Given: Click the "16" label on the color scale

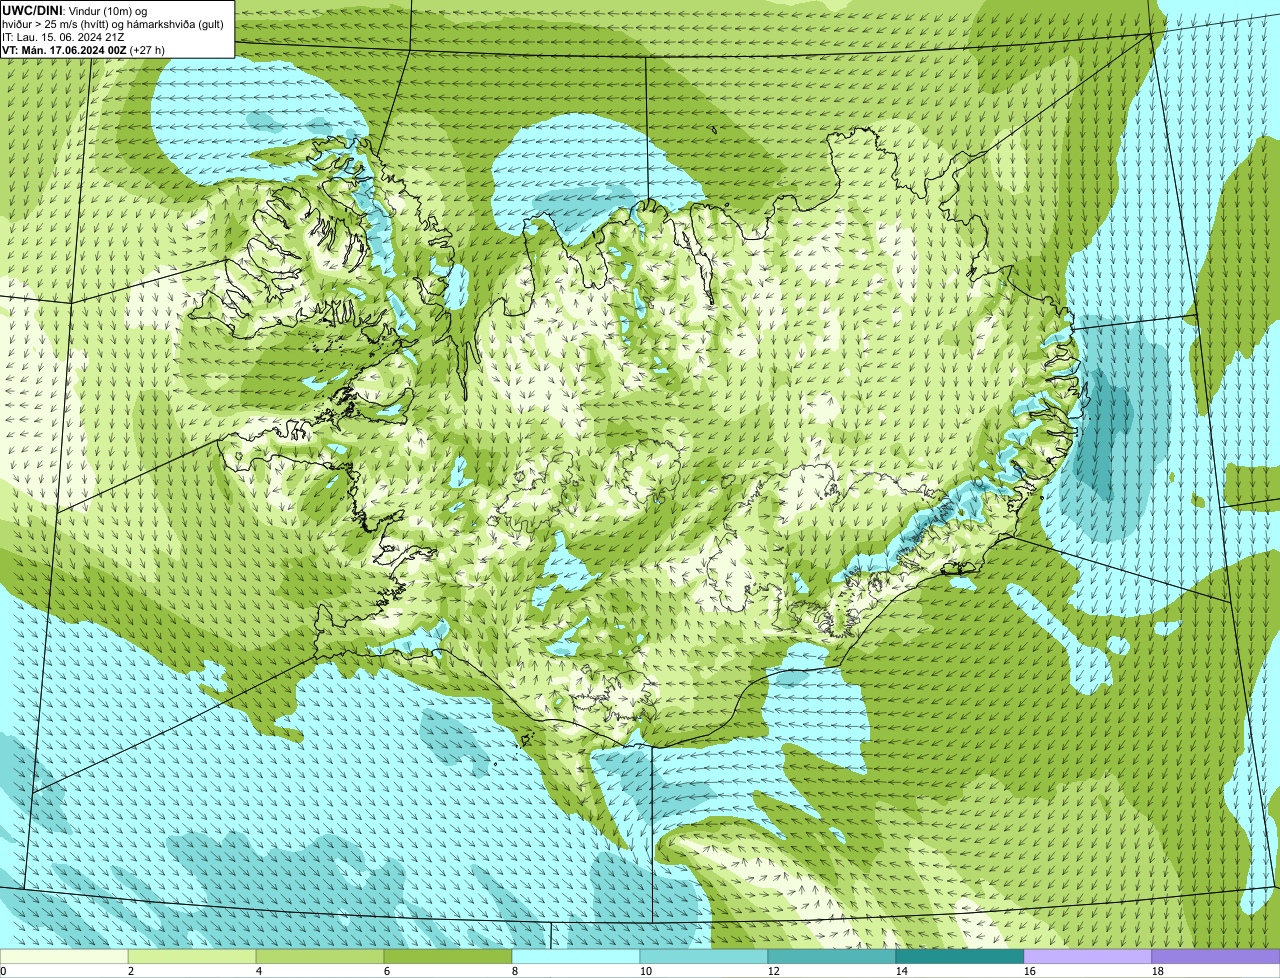Looking at the screenshot, I should point(1030,971).
